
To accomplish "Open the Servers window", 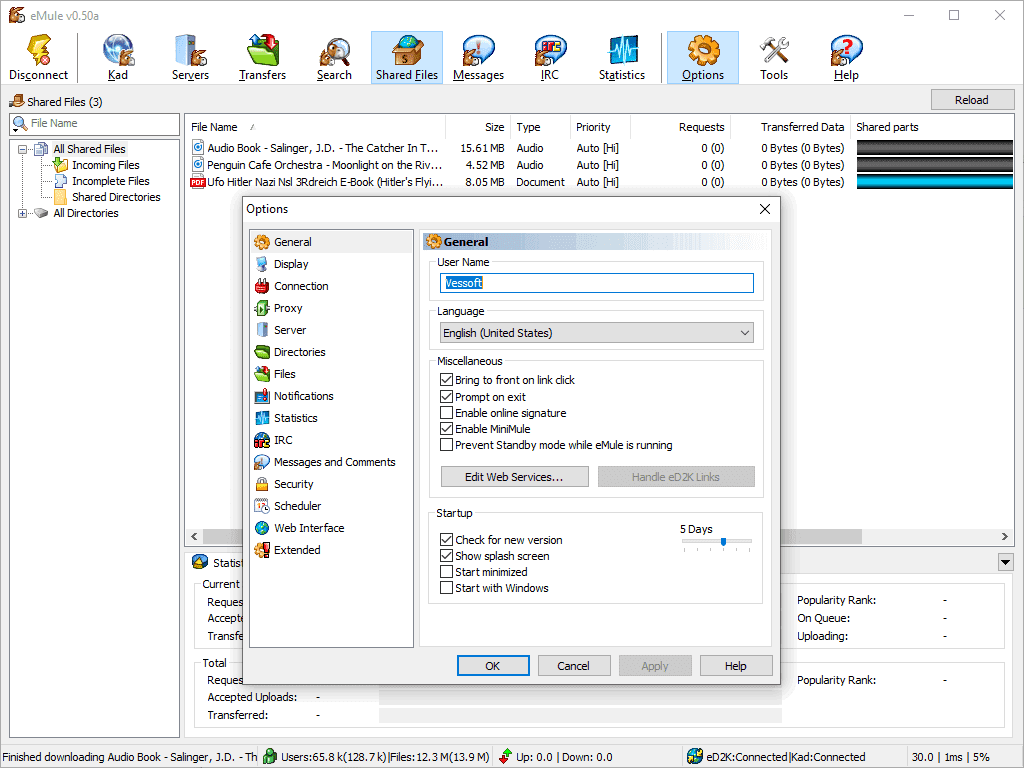I will 191,57.
